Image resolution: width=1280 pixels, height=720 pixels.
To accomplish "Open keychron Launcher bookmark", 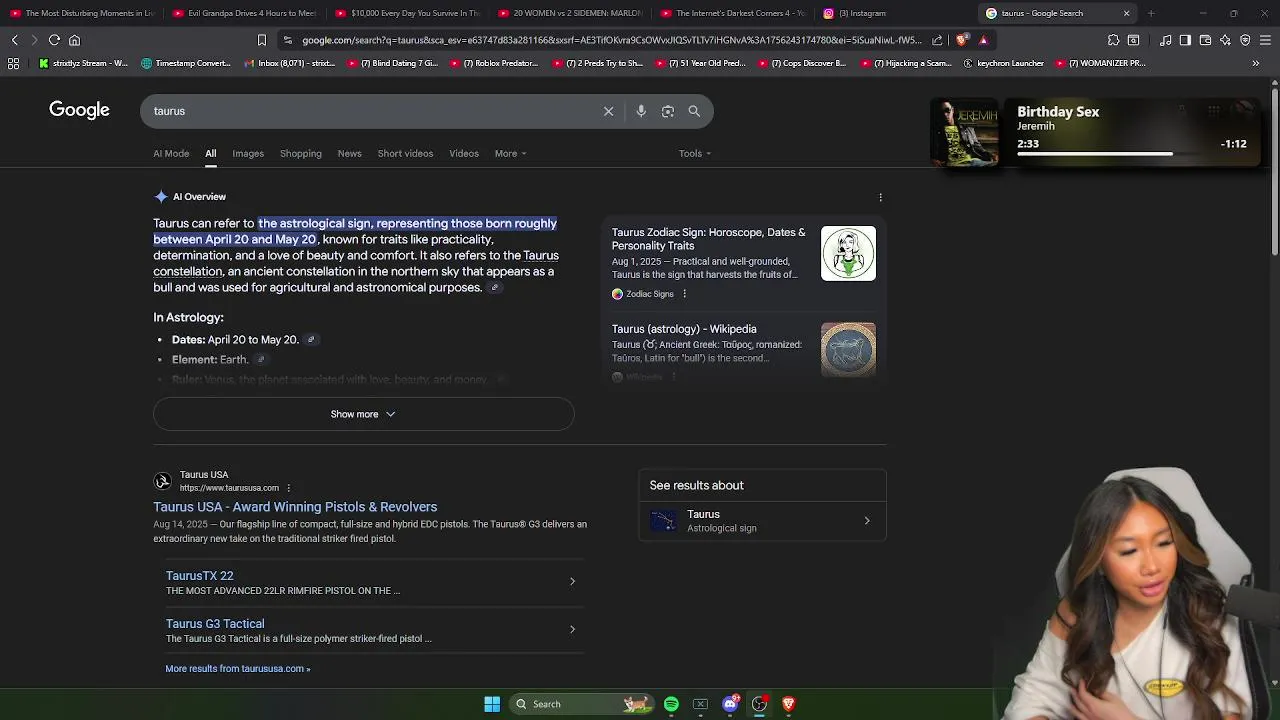I will (1003, 63).
